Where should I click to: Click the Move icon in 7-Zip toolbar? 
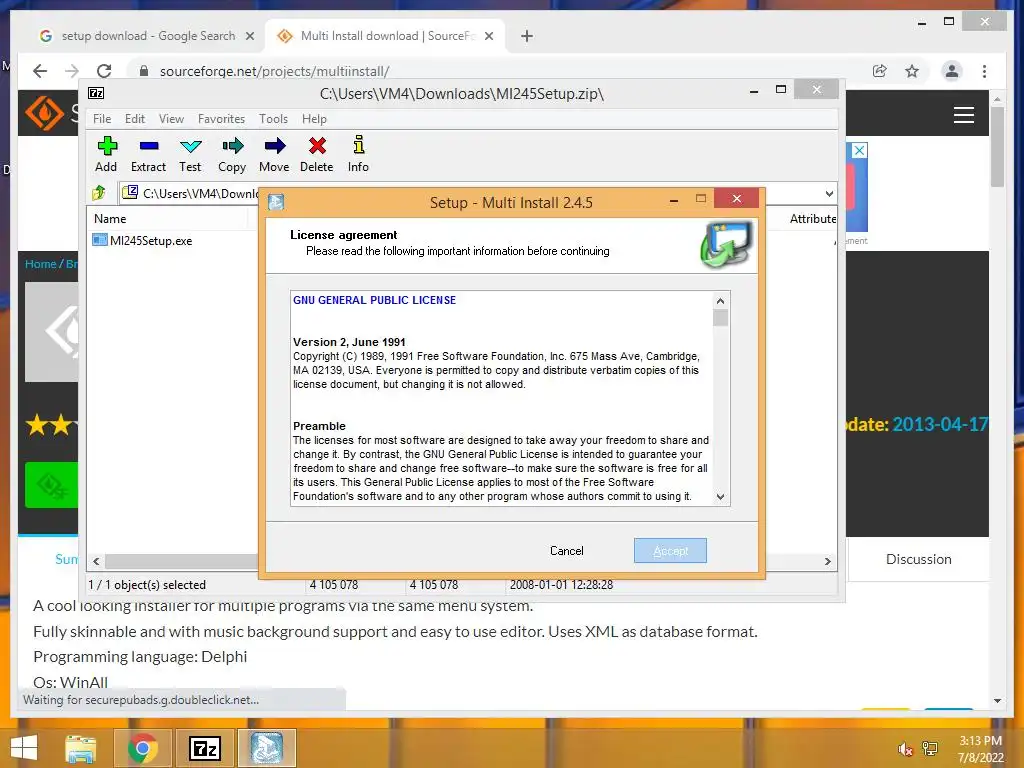pos(274,146)
